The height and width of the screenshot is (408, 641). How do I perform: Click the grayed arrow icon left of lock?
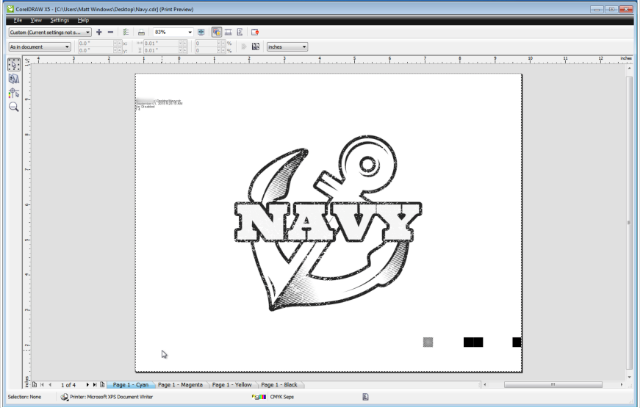[244, 47]
